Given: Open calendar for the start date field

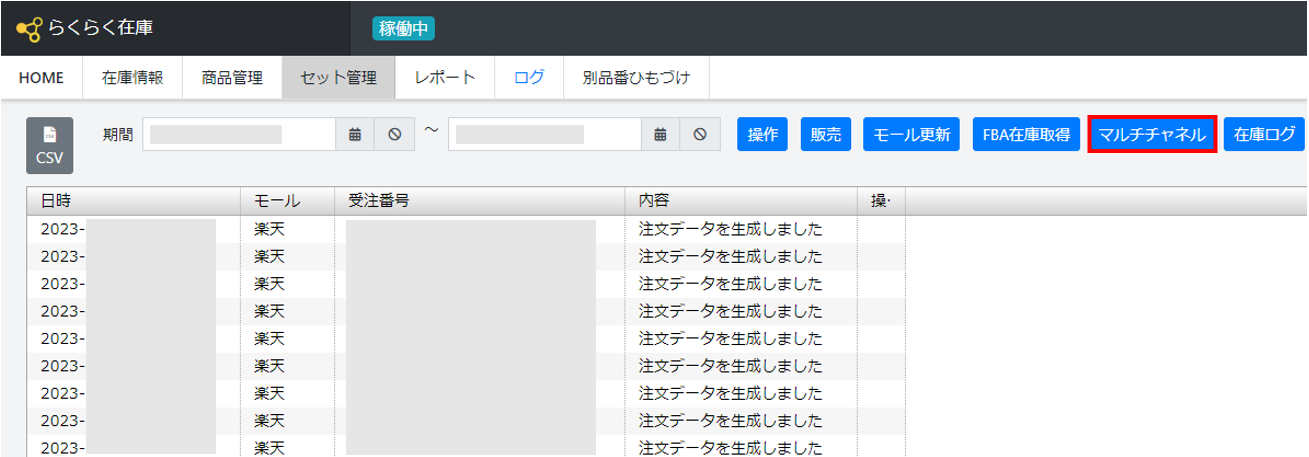Looking at the screenshot, I should (354, 134).
